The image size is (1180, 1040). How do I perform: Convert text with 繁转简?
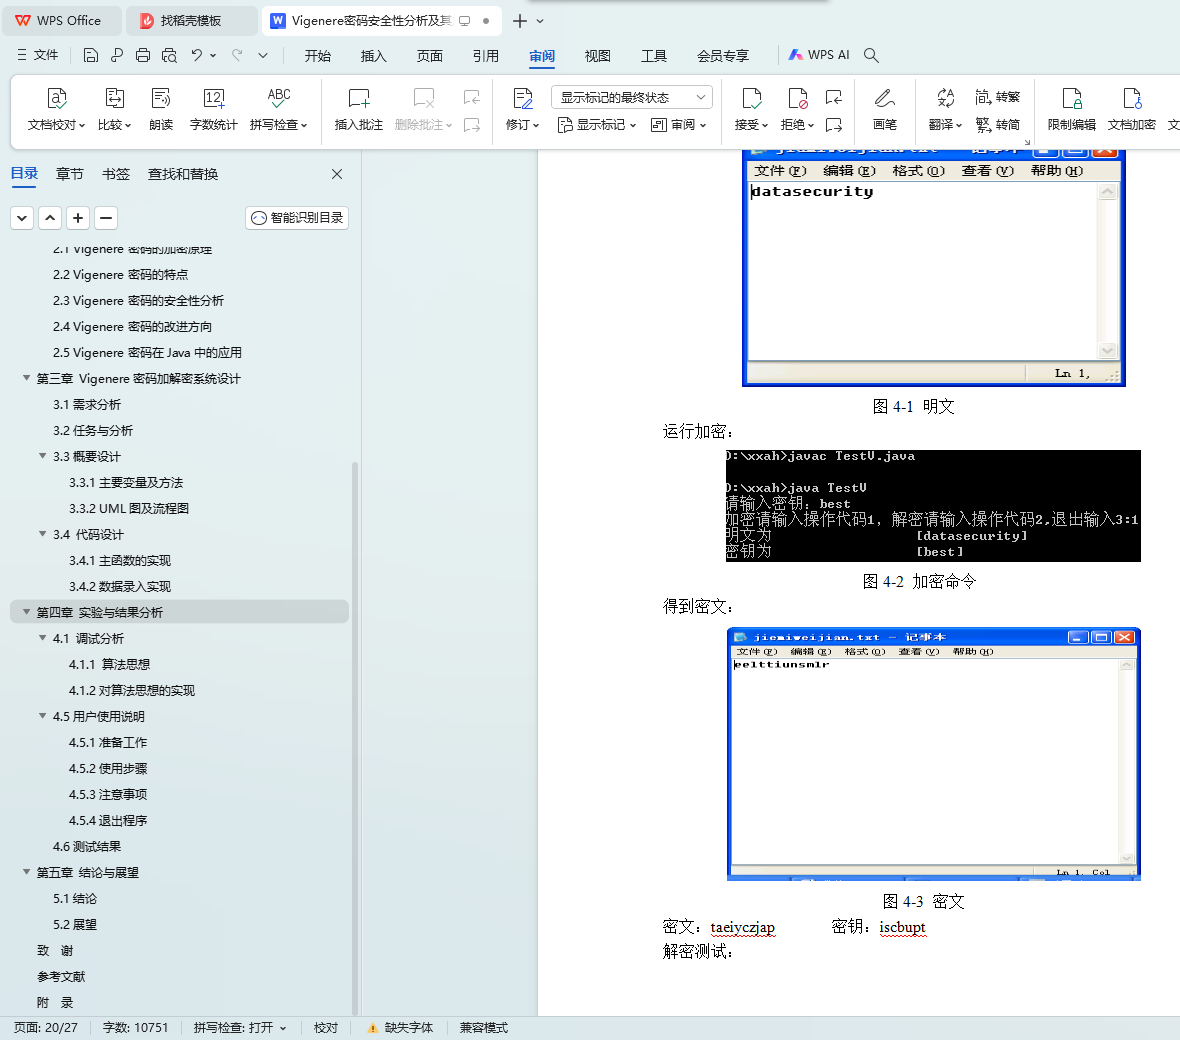[x=998, y=125]
